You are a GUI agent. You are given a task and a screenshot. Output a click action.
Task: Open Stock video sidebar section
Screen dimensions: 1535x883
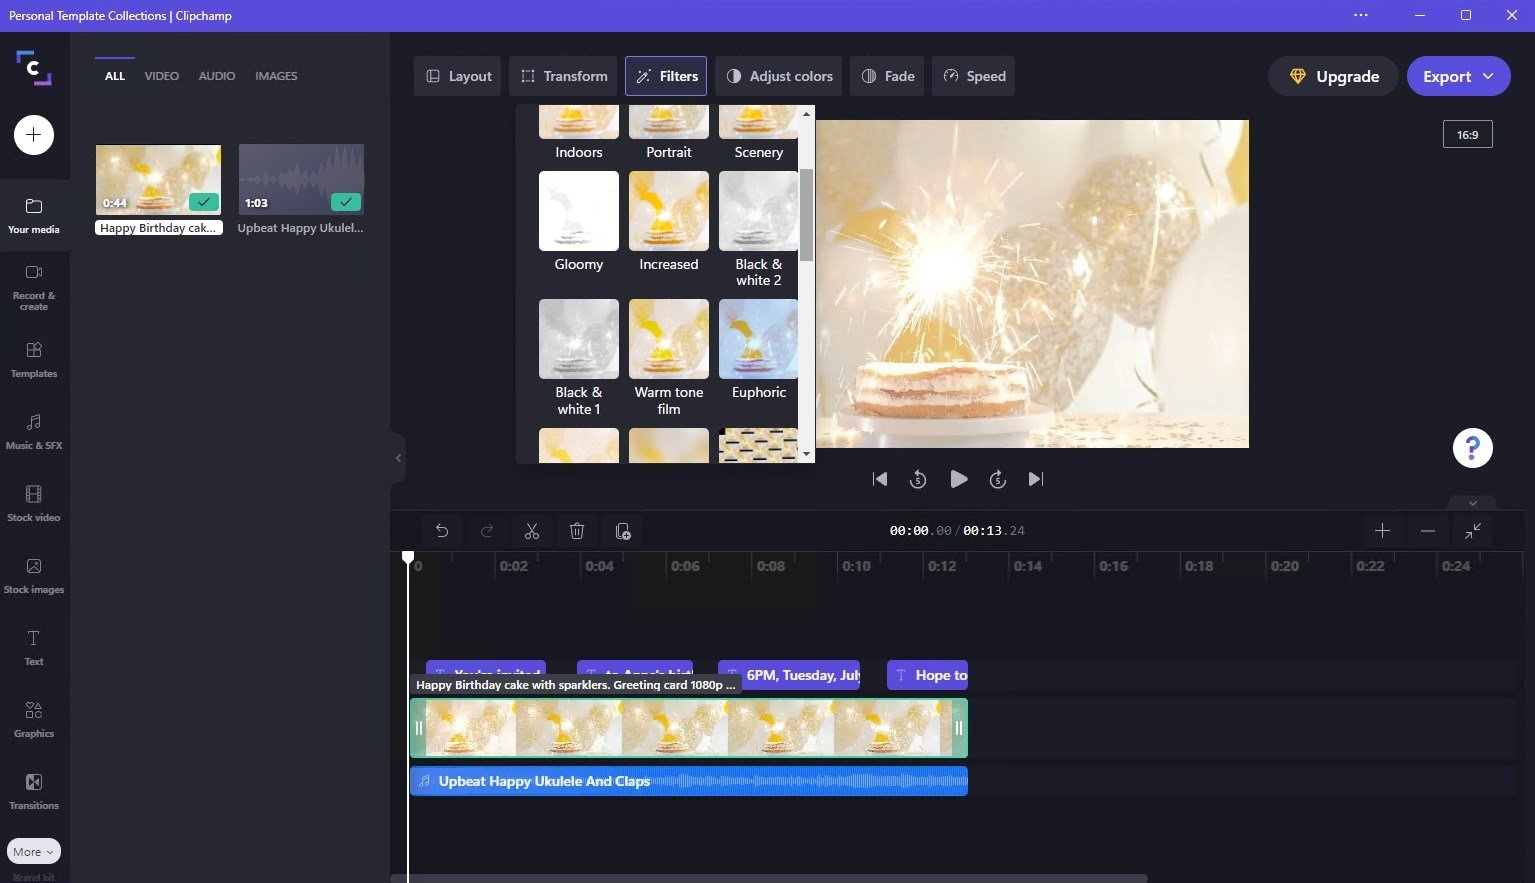click(34, 503)
